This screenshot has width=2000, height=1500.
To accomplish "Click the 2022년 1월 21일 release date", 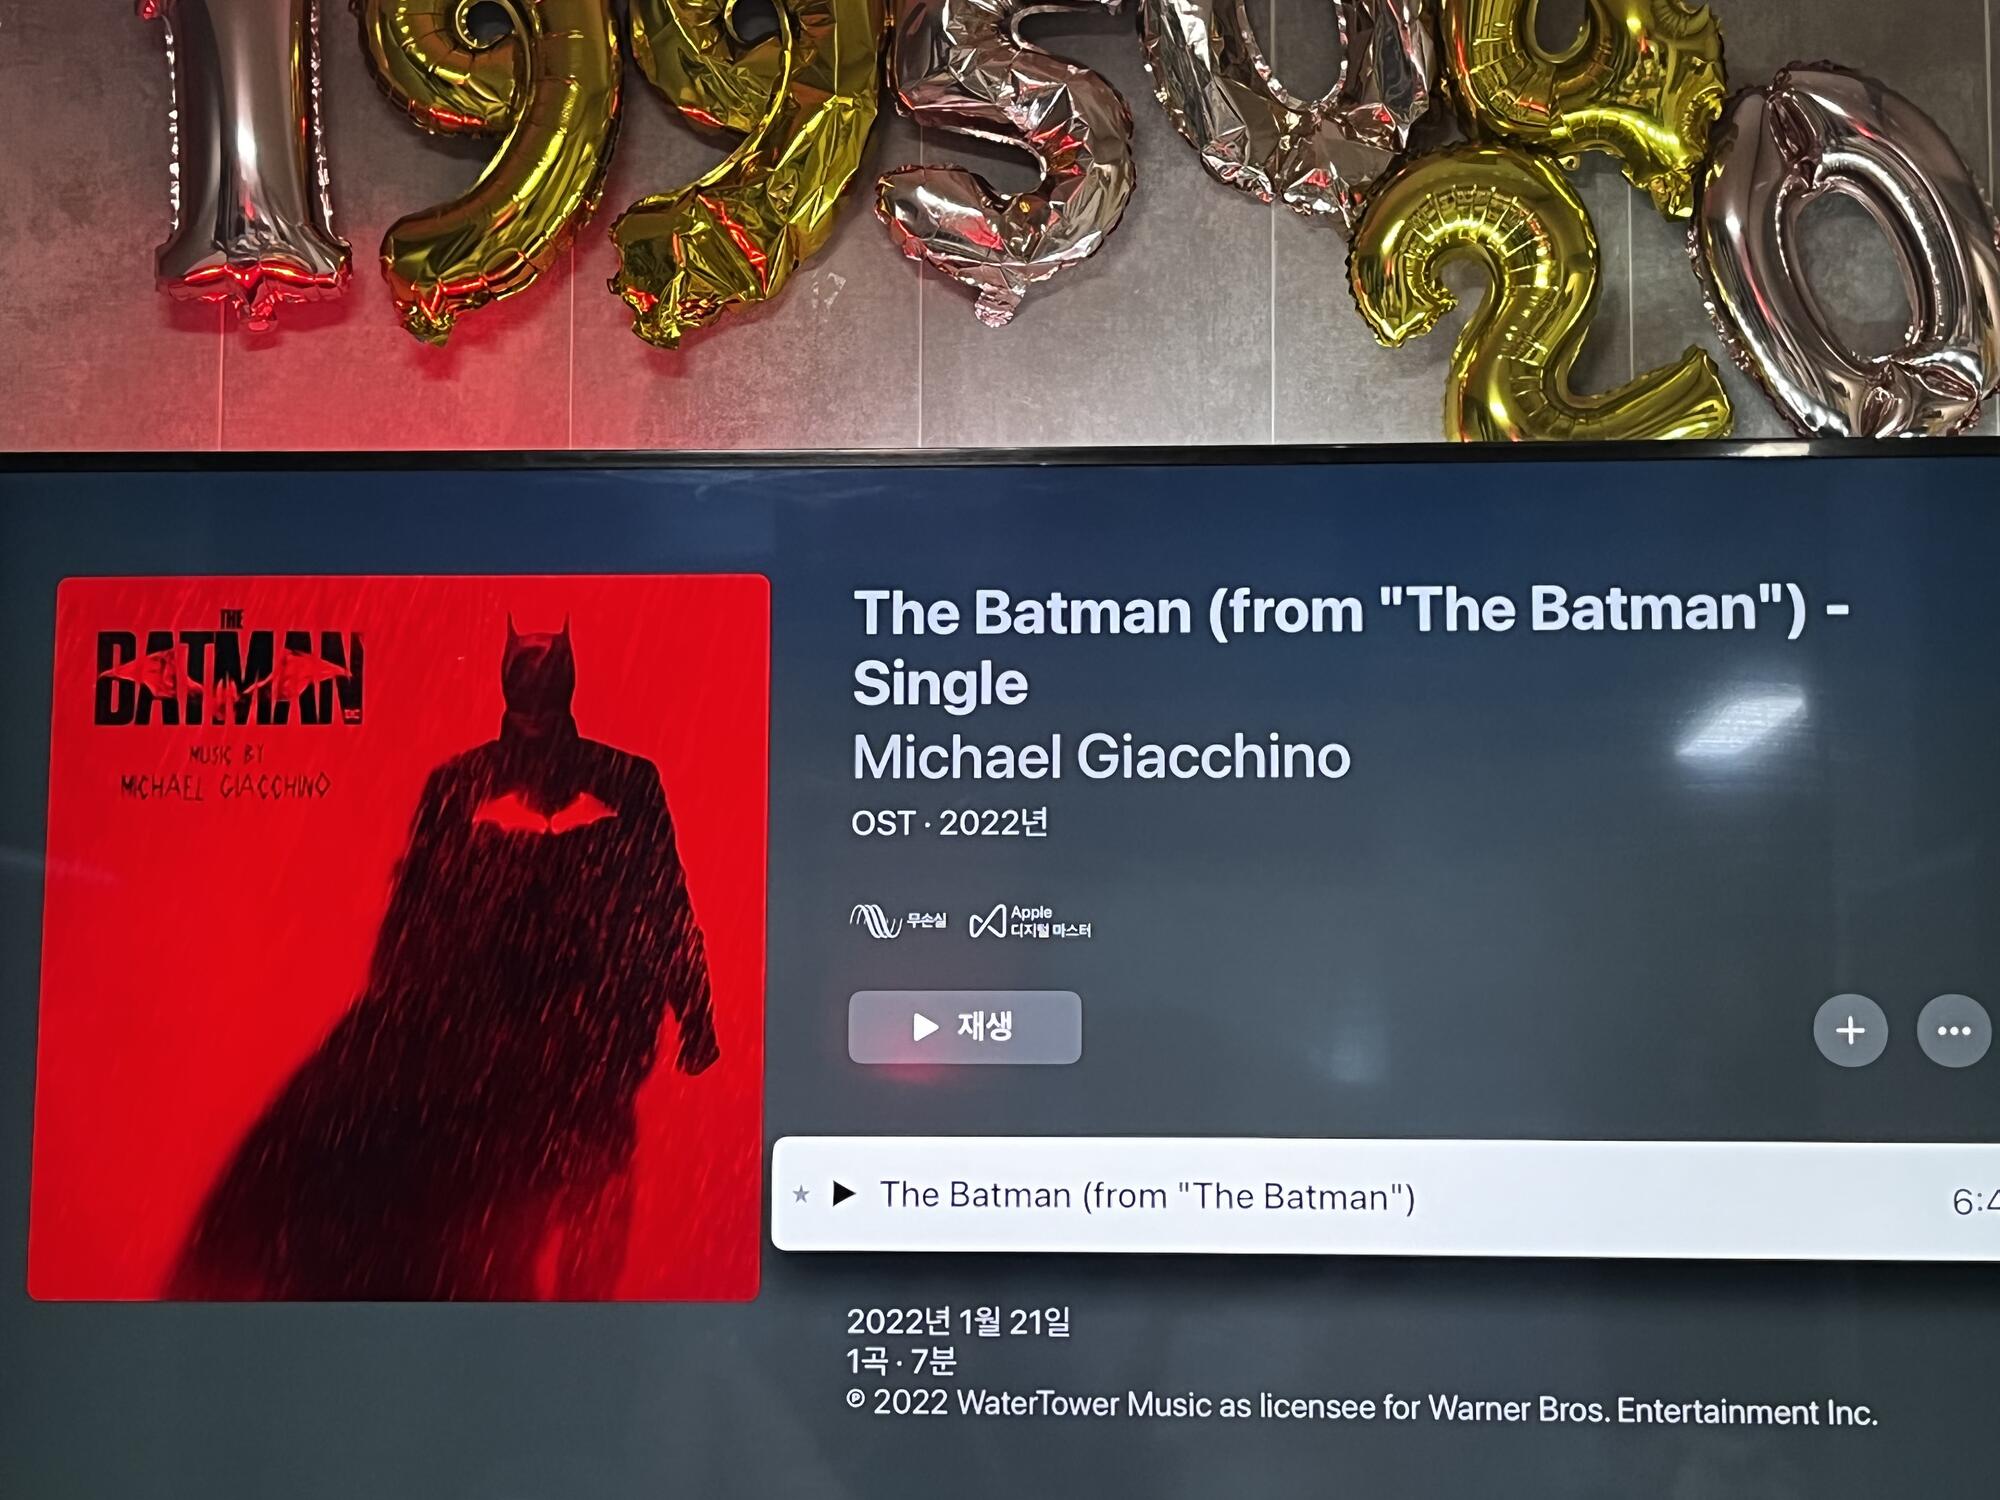I will (x=958, y=1321).
